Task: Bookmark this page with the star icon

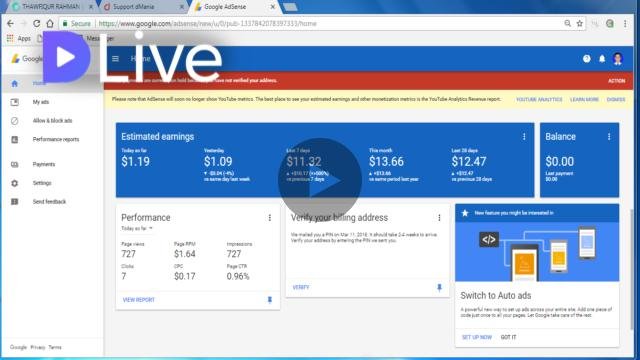Action: [580, 24]
